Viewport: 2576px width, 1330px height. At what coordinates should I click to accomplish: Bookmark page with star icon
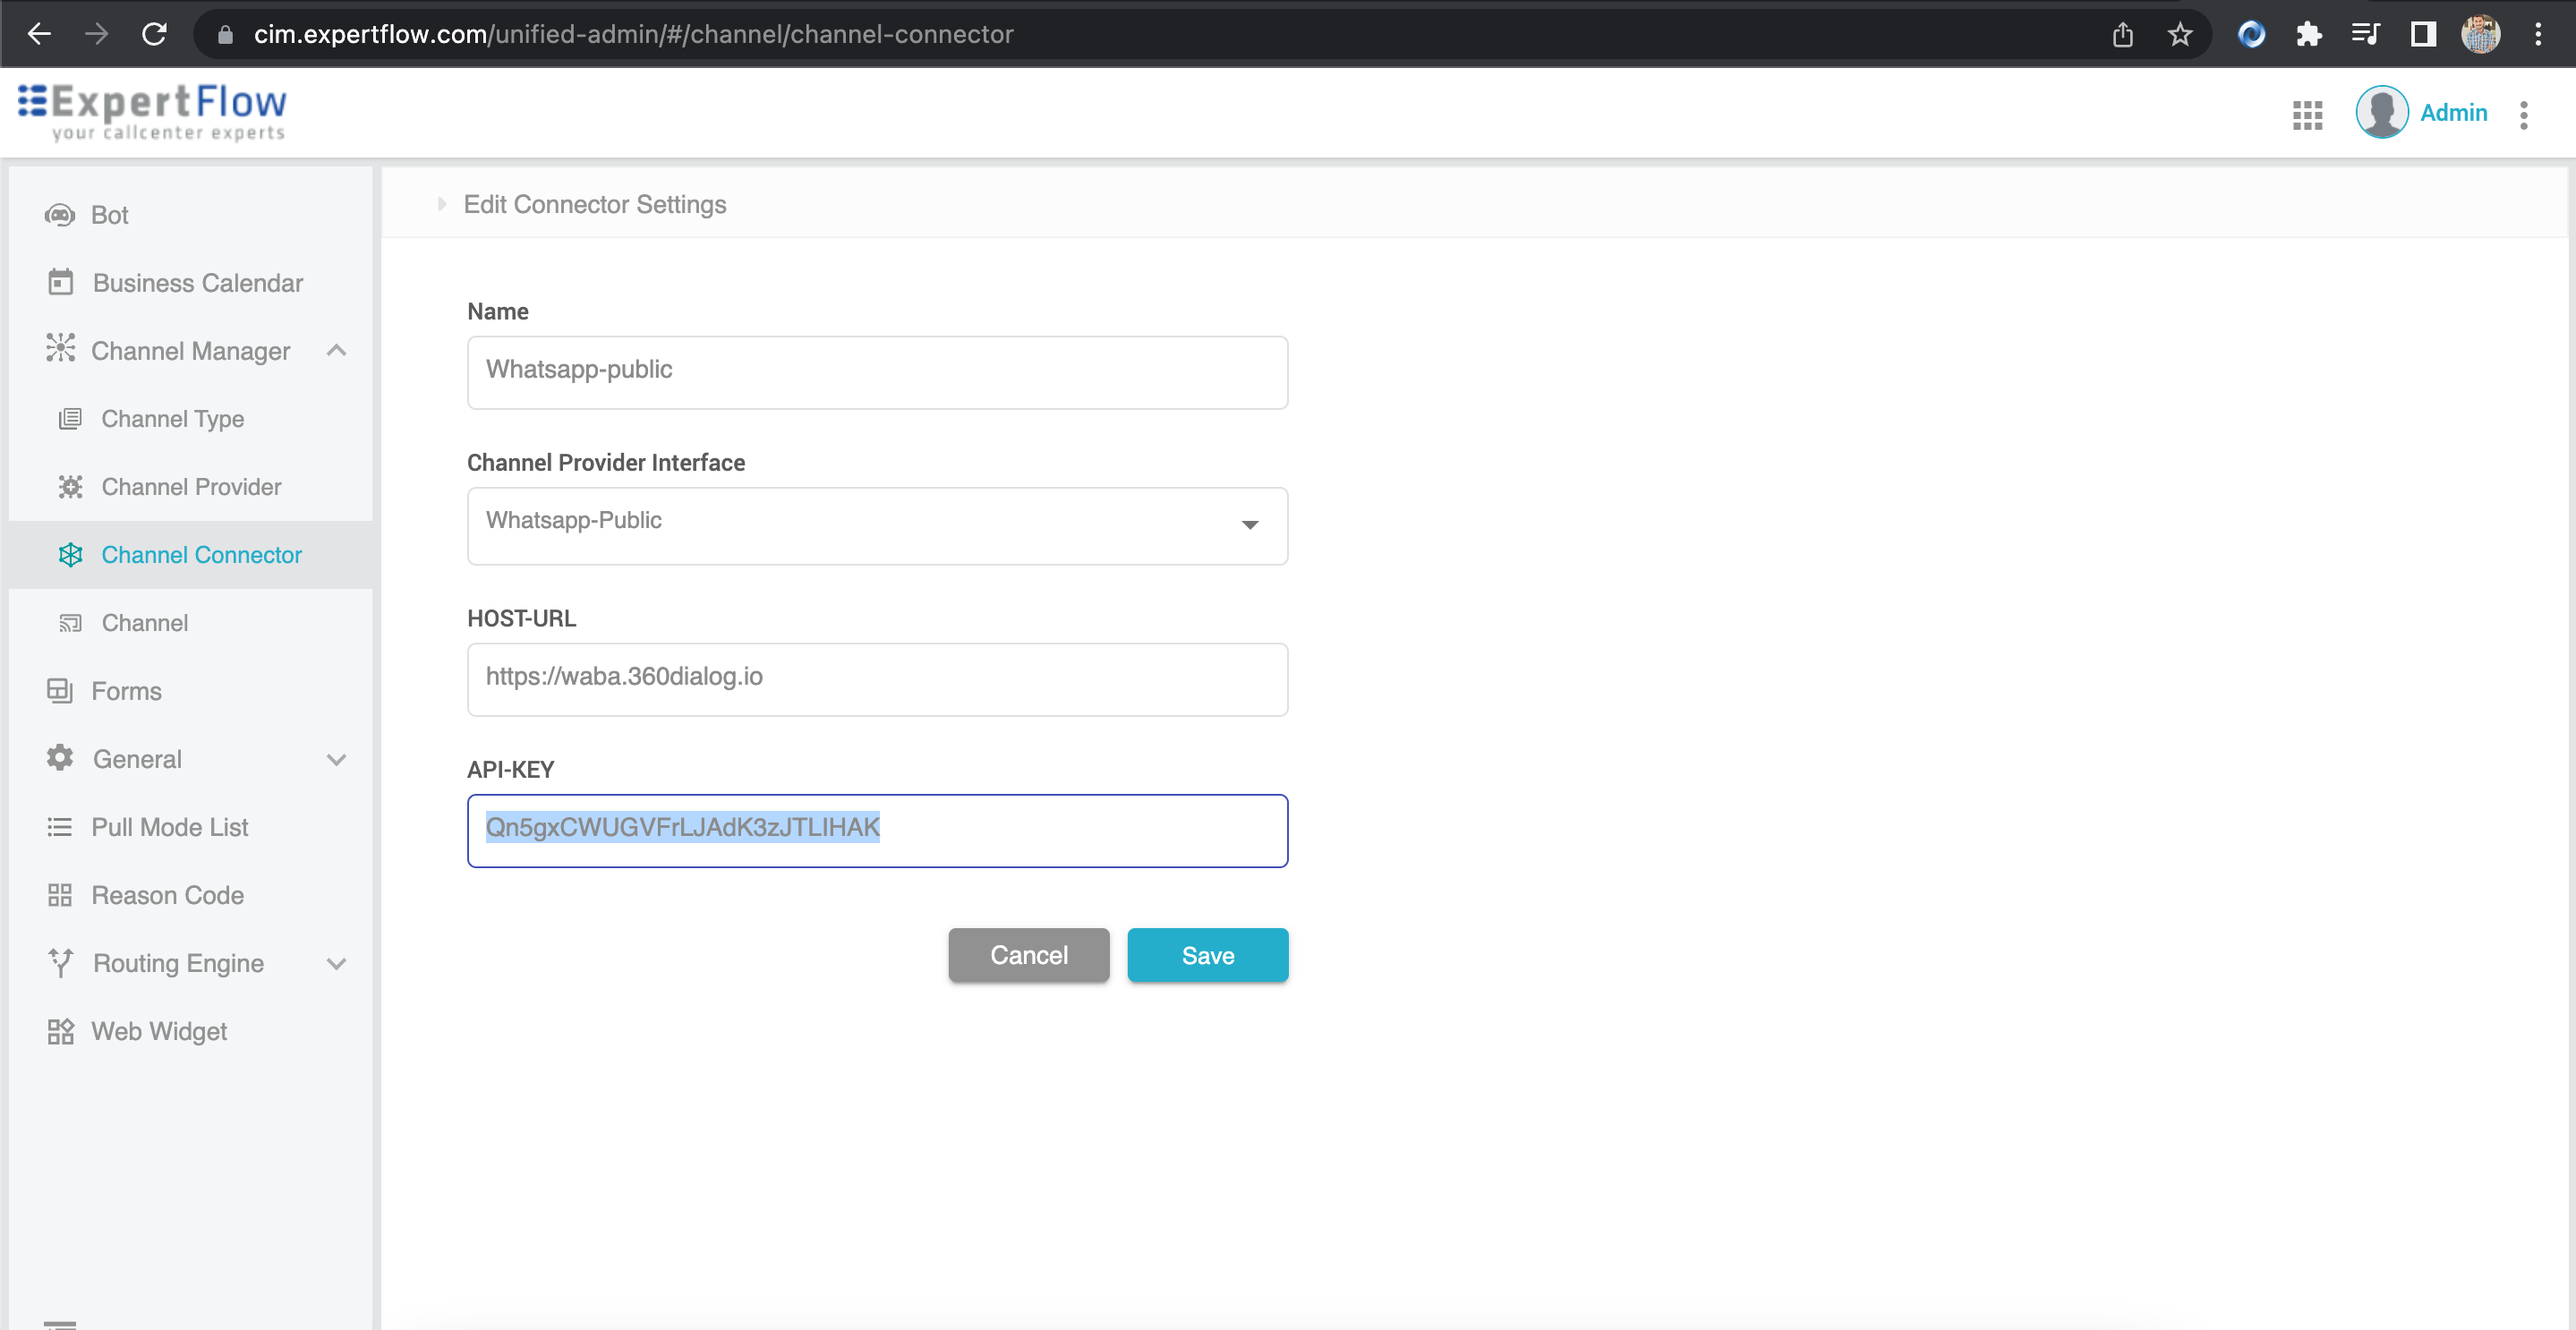(2179, 34)
